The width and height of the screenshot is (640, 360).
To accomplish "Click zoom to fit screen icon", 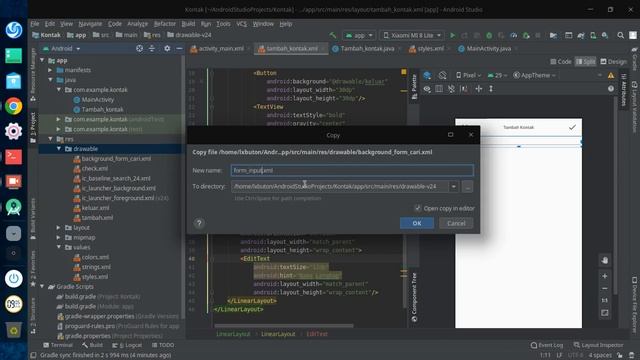I will coord(604,313).
